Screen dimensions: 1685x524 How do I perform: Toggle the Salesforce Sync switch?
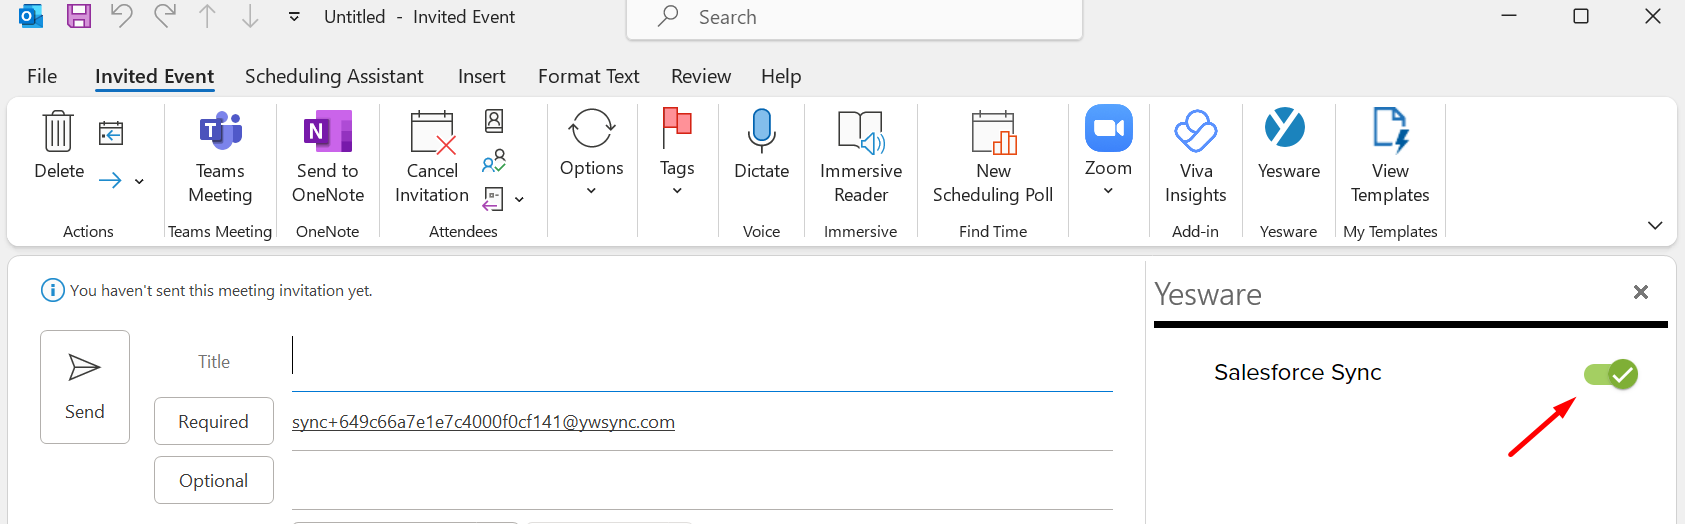click(1610, 375)
